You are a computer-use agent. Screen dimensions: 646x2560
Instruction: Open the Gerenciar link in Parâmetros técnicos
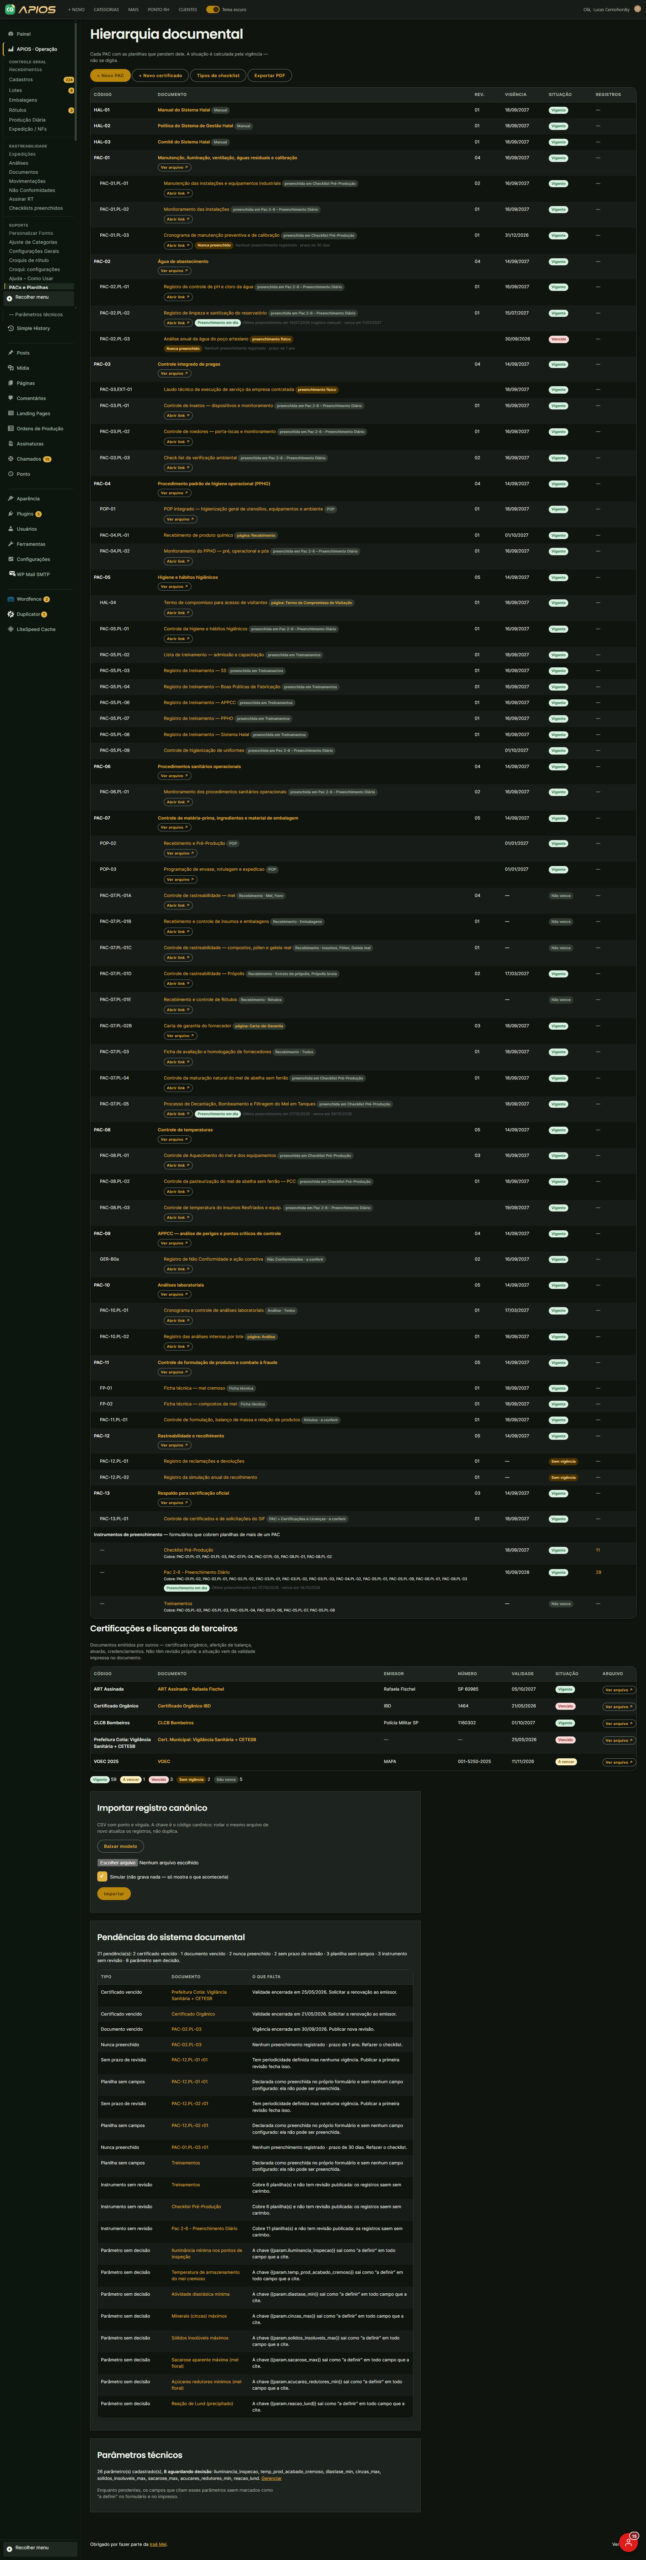point(271,2478)
